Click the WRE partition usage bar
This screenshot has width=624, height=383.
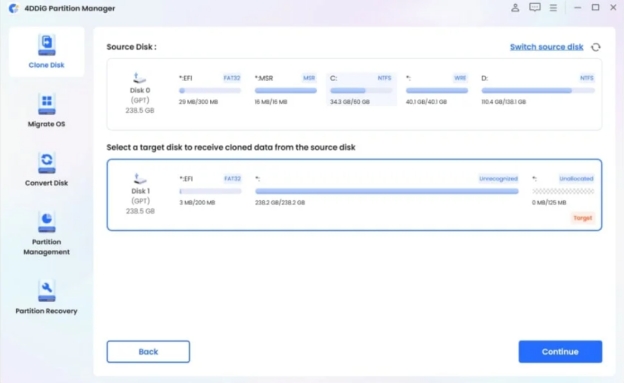point(437,91)
